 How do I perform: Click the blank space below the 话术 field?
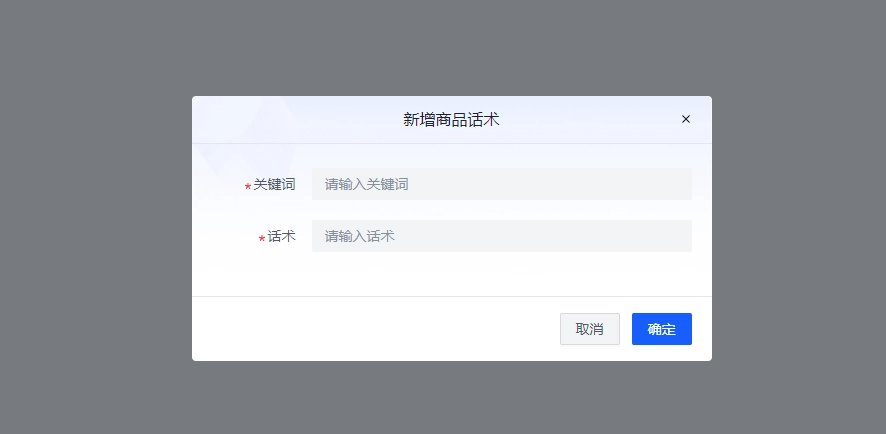[452, 274]
